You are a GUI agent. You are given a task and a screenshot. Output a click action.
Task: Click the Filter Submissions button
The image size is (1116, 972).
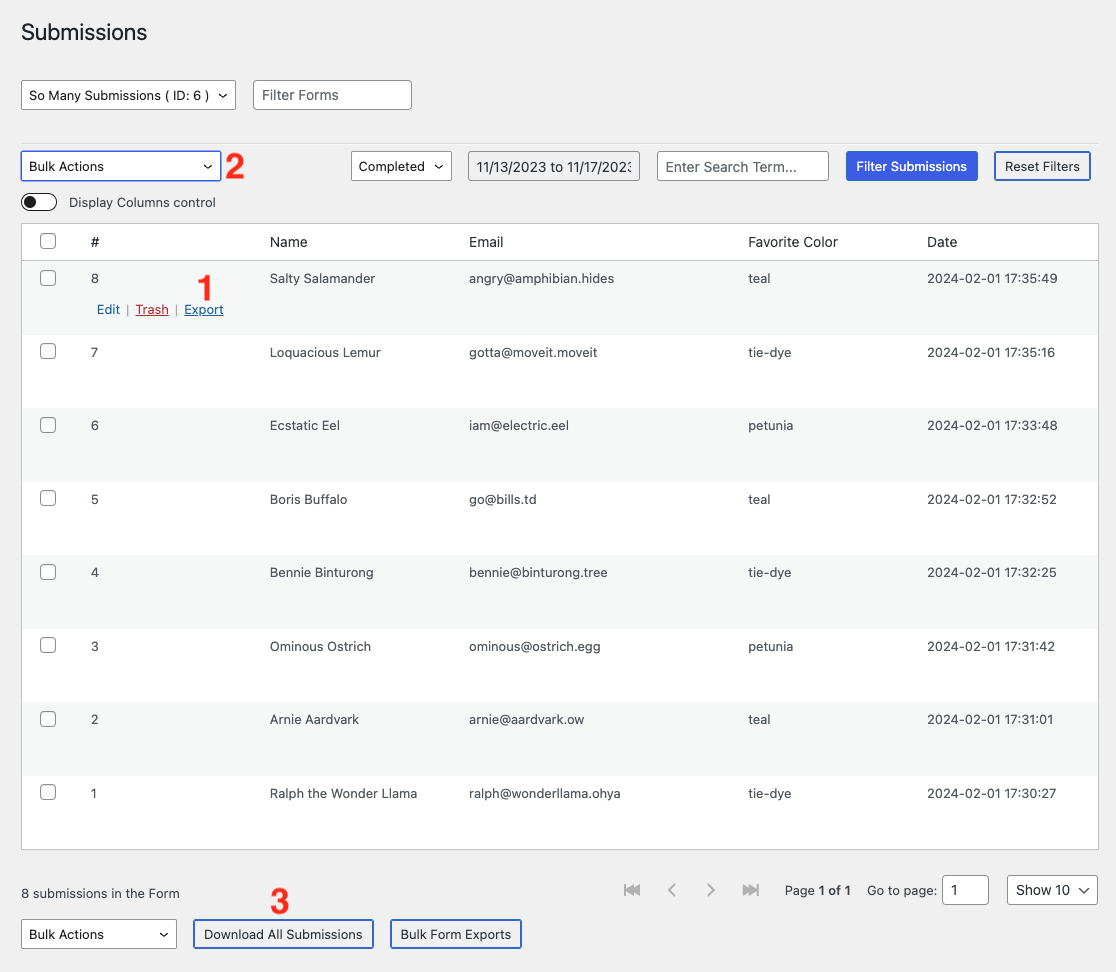click(x=911, y=166)
